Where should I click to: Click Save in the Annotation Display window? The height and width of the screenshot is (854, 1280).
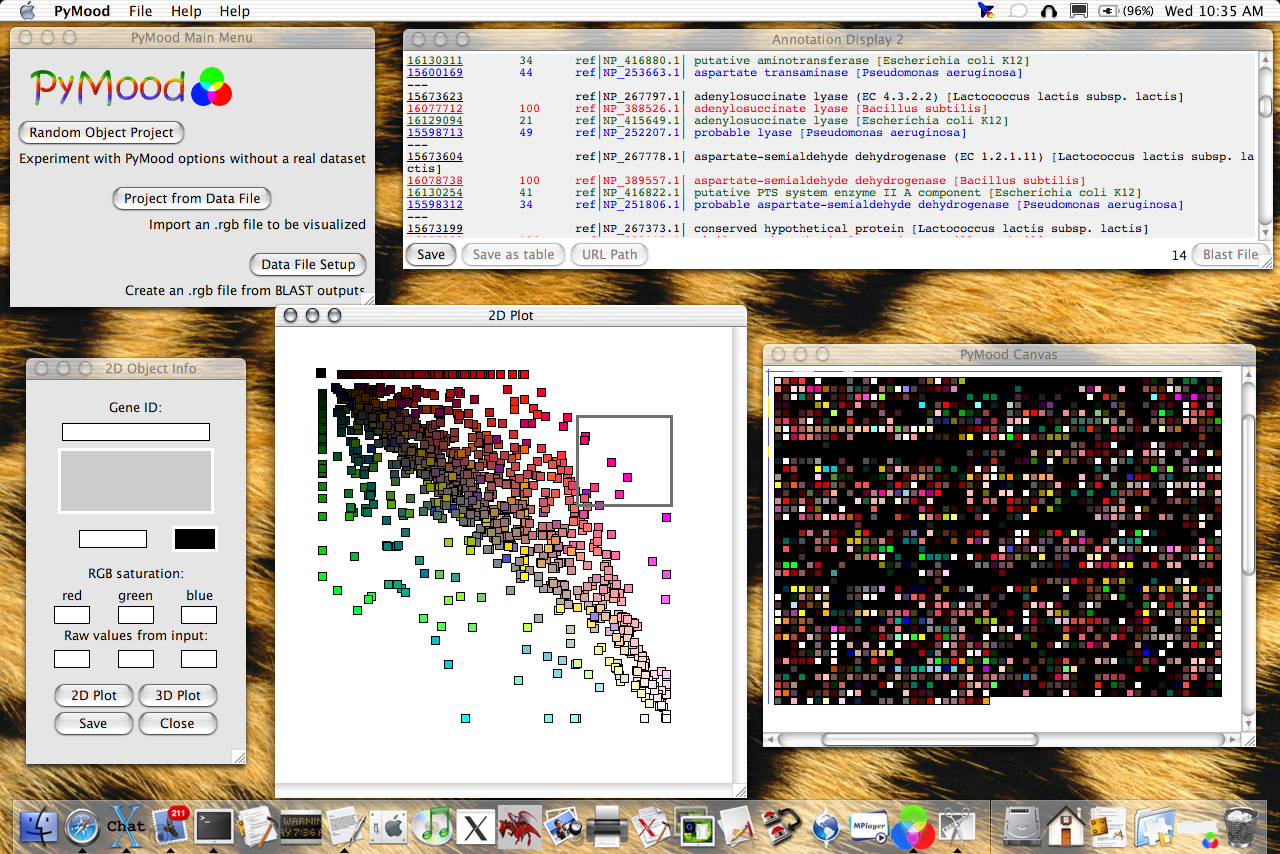coord(431,254)
